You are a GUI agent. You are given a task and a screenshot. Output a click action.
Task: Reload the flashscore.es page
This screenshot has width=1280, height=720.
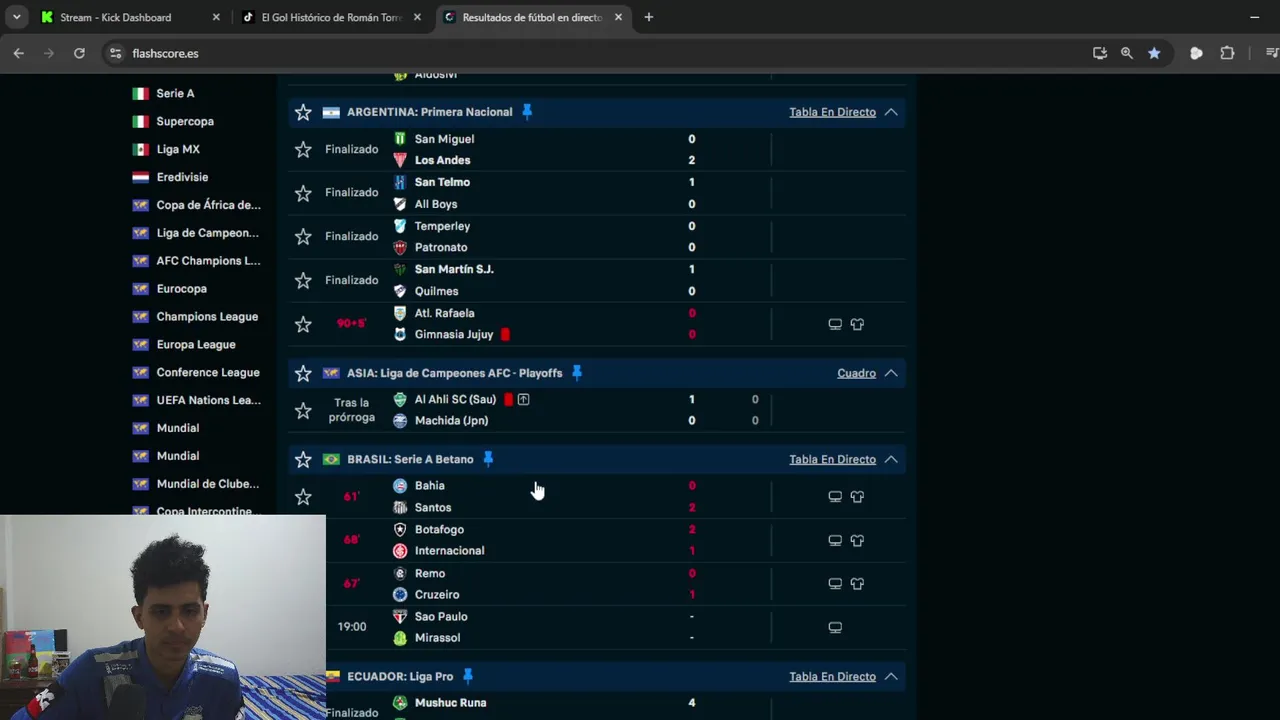pos(79,53)
